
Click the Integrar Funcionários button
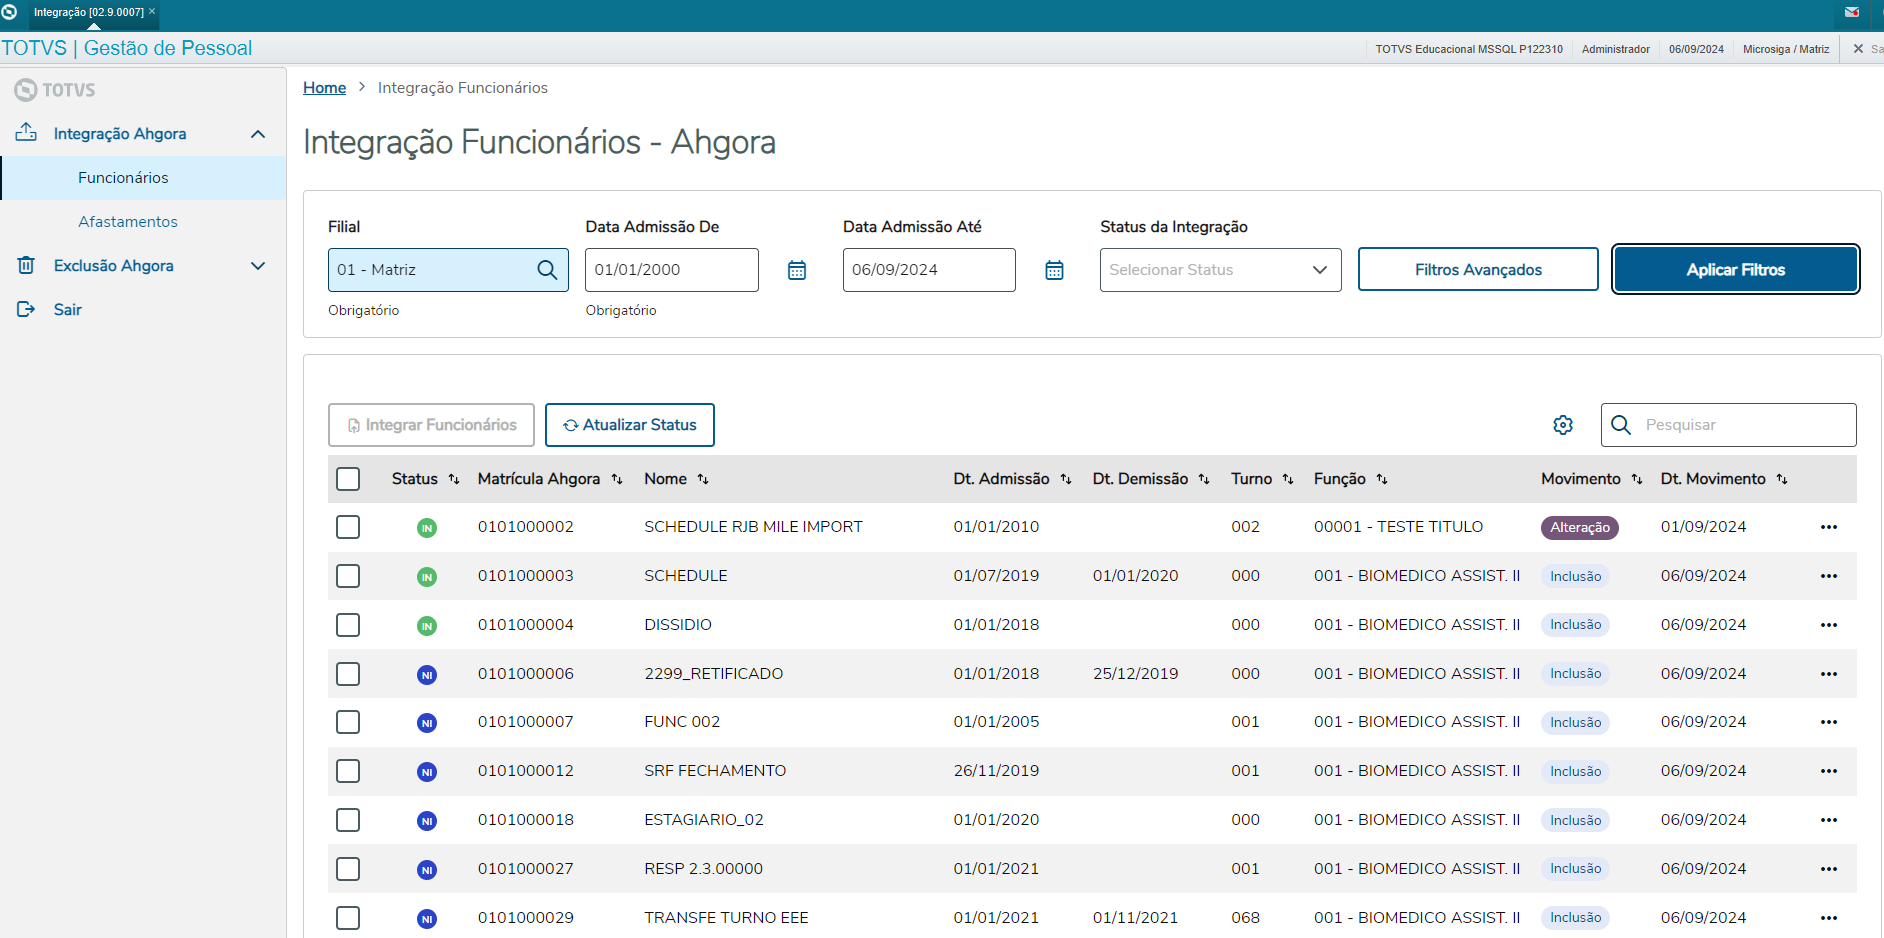[431, 425]
